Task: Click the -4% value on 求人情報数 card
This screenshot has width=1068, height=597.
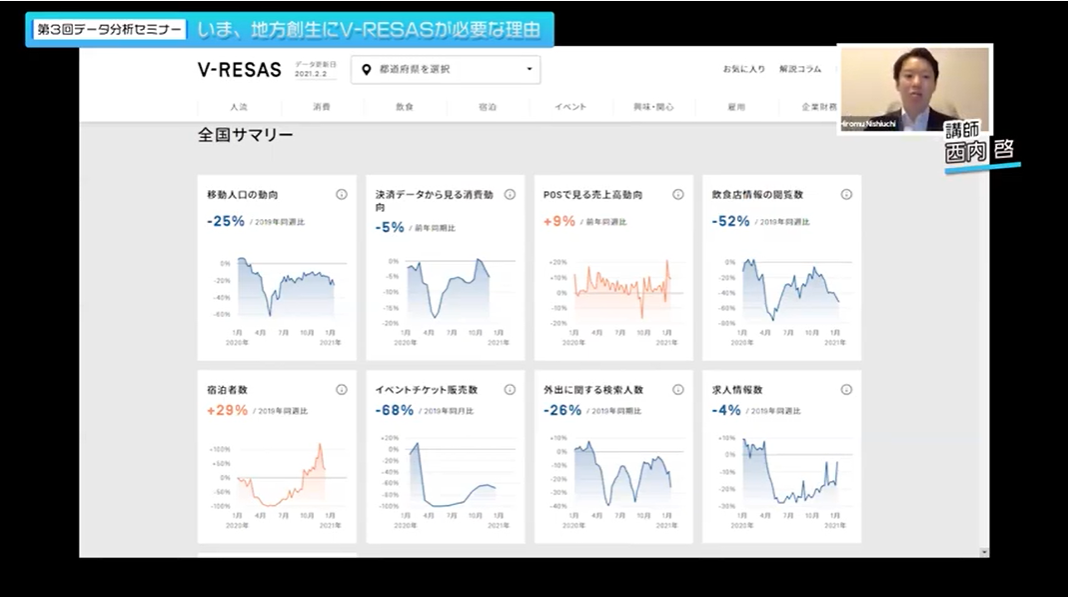Action: pyautogui.click(x=726, y=410)
